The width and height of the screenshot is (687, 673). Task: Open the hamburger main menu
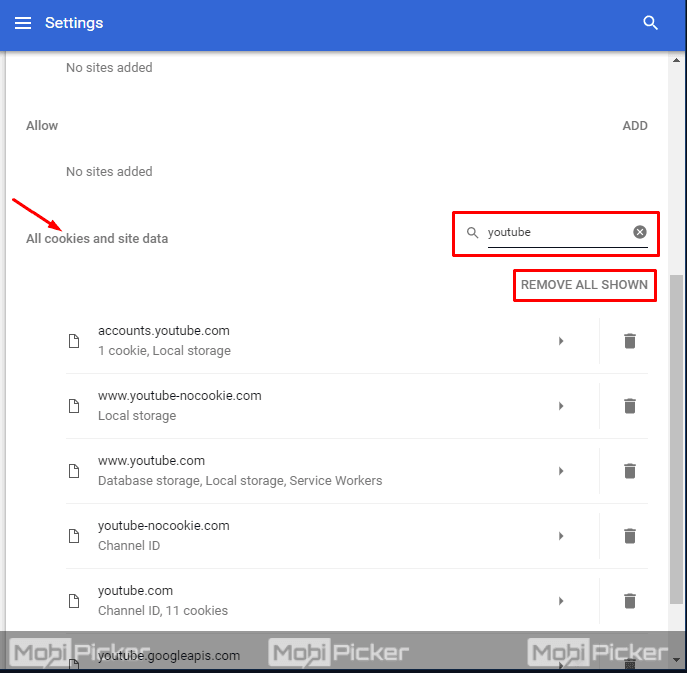pos(23,23)
